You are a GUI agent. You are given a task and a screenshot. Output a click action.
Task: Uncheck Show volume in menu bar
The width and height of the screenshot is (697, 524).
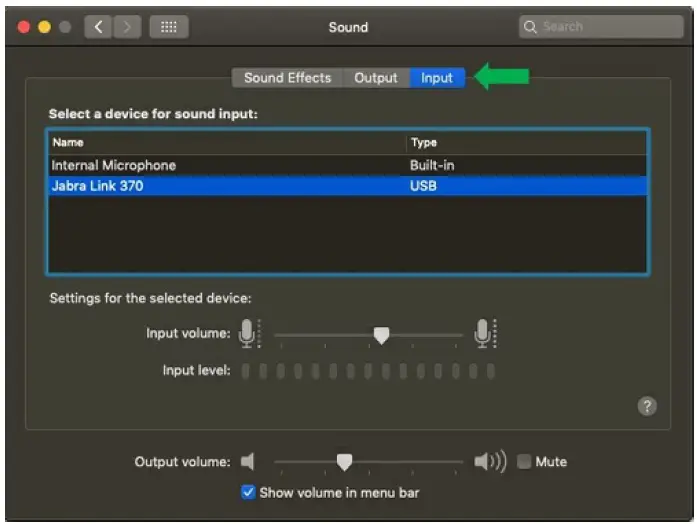(x=248, y=492)
